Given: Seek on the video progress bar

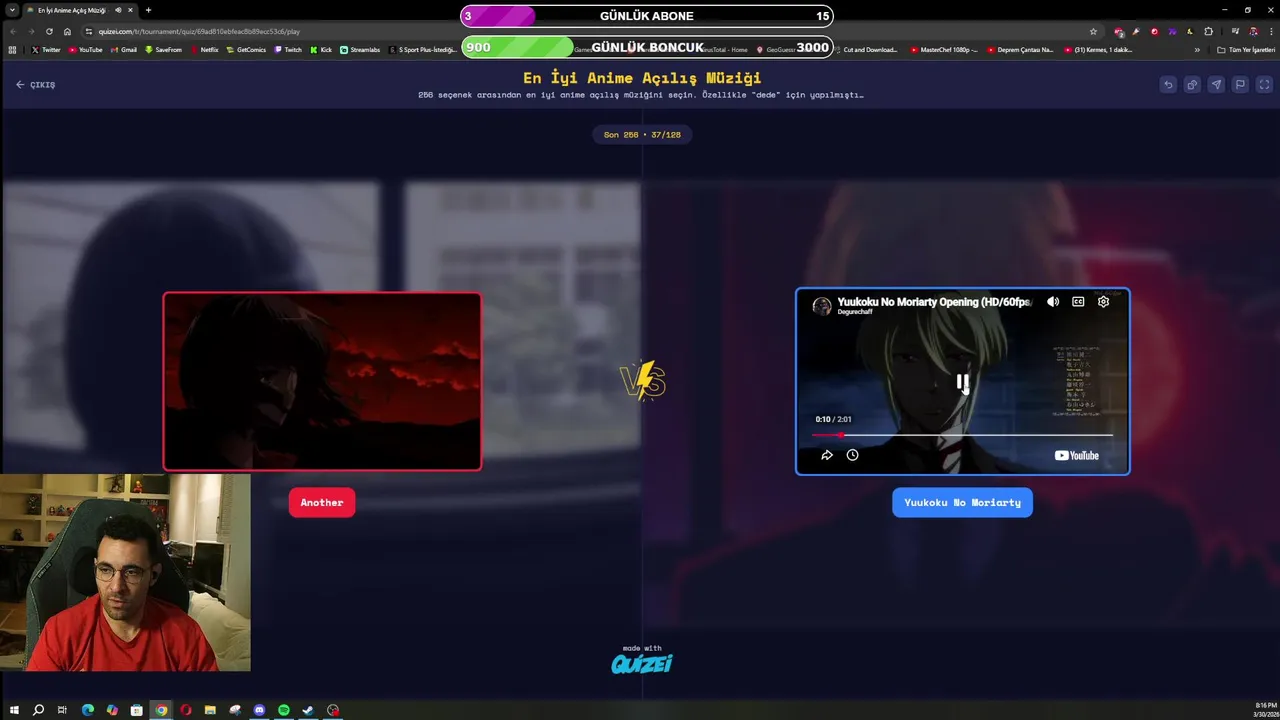Looking at the screenshot, I should pos(962,435).
